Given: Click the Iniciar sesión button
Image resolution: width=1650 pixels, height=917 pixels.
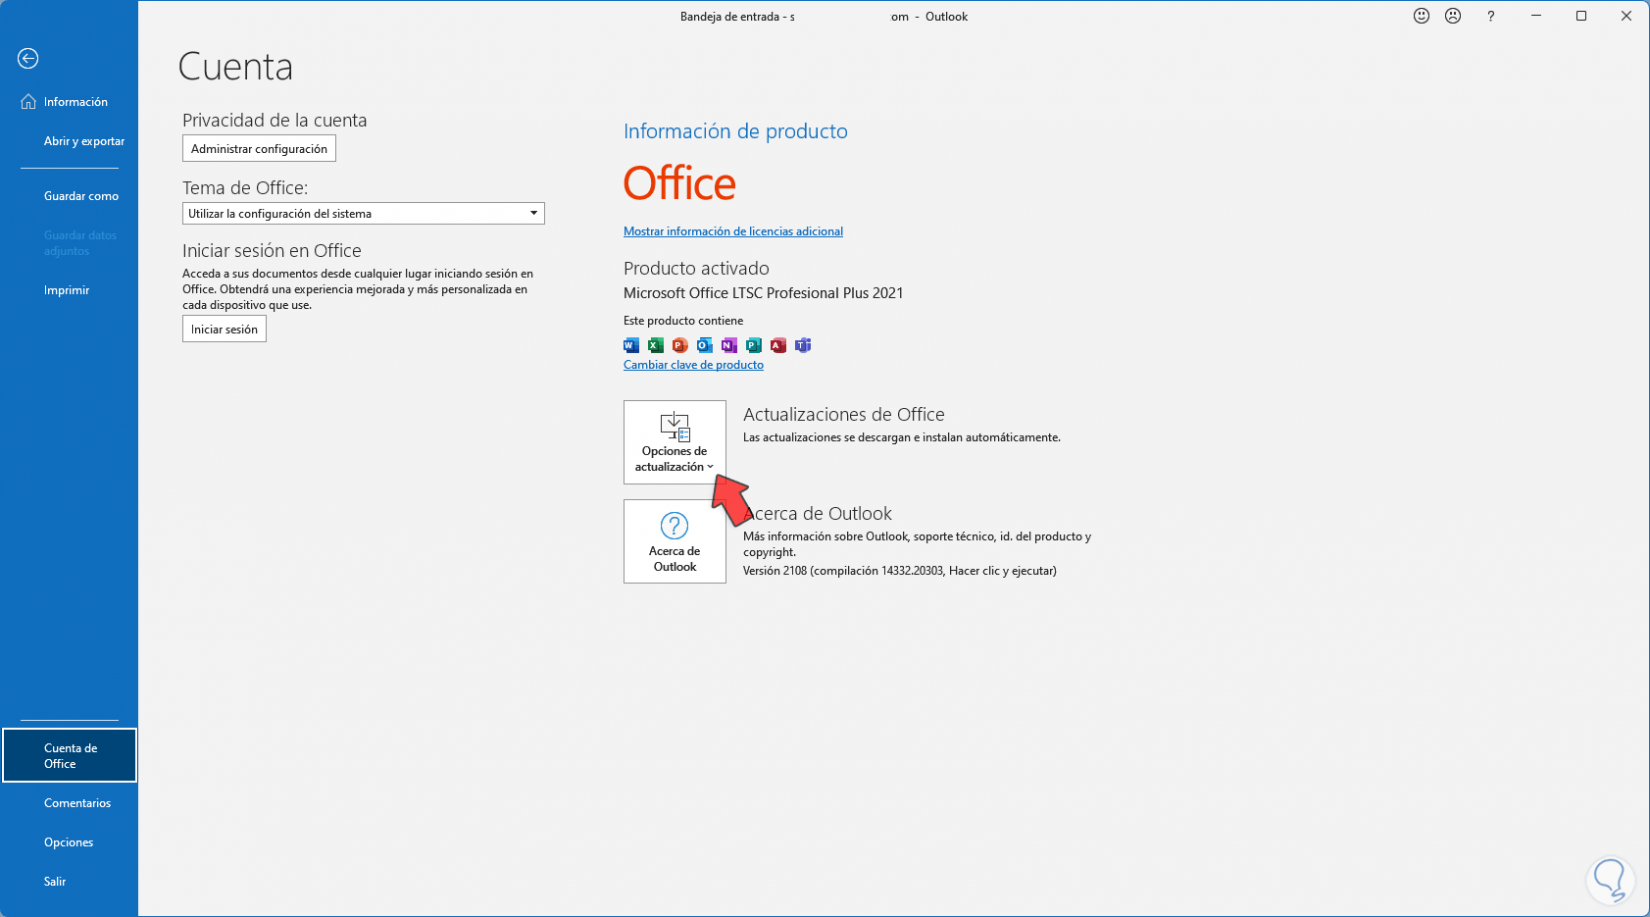Looking at the screenshot, I should coord(224,329).
